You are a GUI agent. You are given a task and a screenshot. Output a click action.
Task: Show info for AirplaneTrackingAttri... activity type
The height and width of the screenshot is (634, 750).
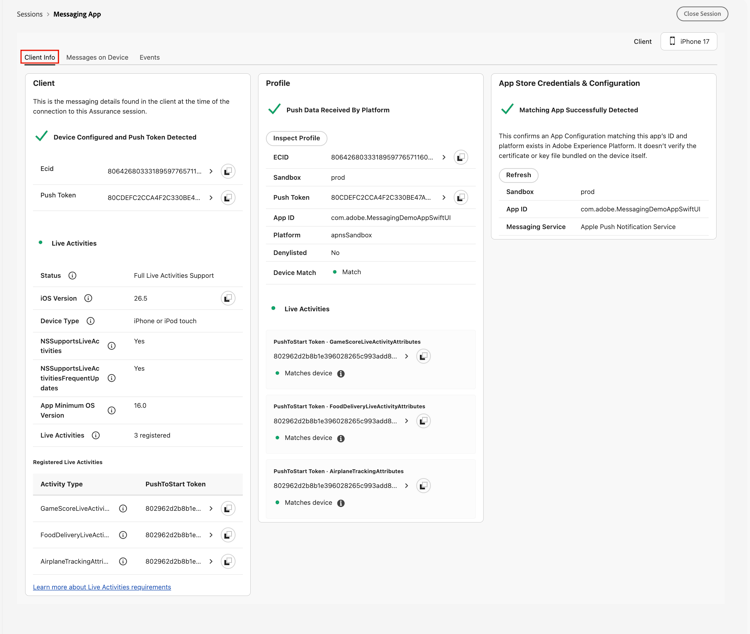coord(123,561)
